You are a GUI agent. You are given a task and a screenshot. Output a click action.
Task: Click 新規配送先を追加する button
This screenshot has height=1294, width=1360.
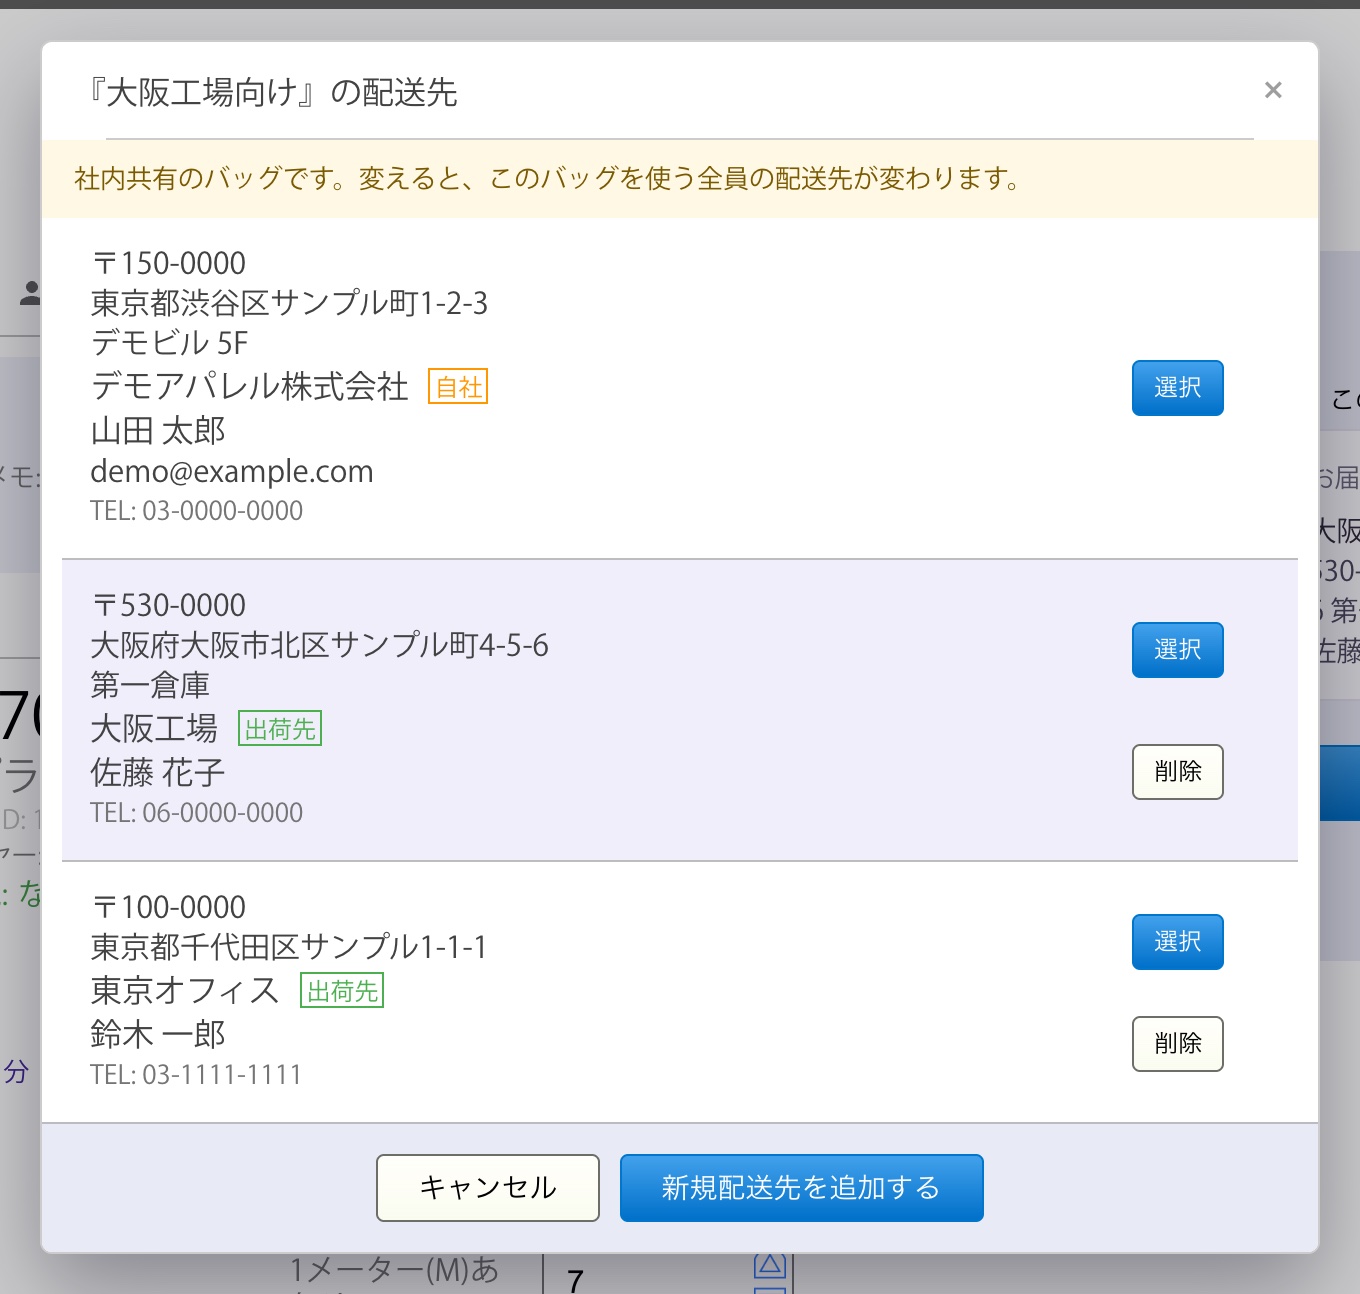(x=802, y=1188)
